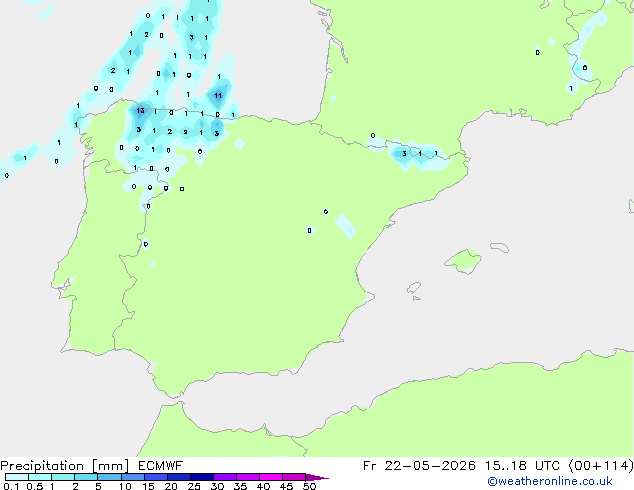Click the legend label "0.5"
This screenshot has width=634, height=490.
pos(34,486)
